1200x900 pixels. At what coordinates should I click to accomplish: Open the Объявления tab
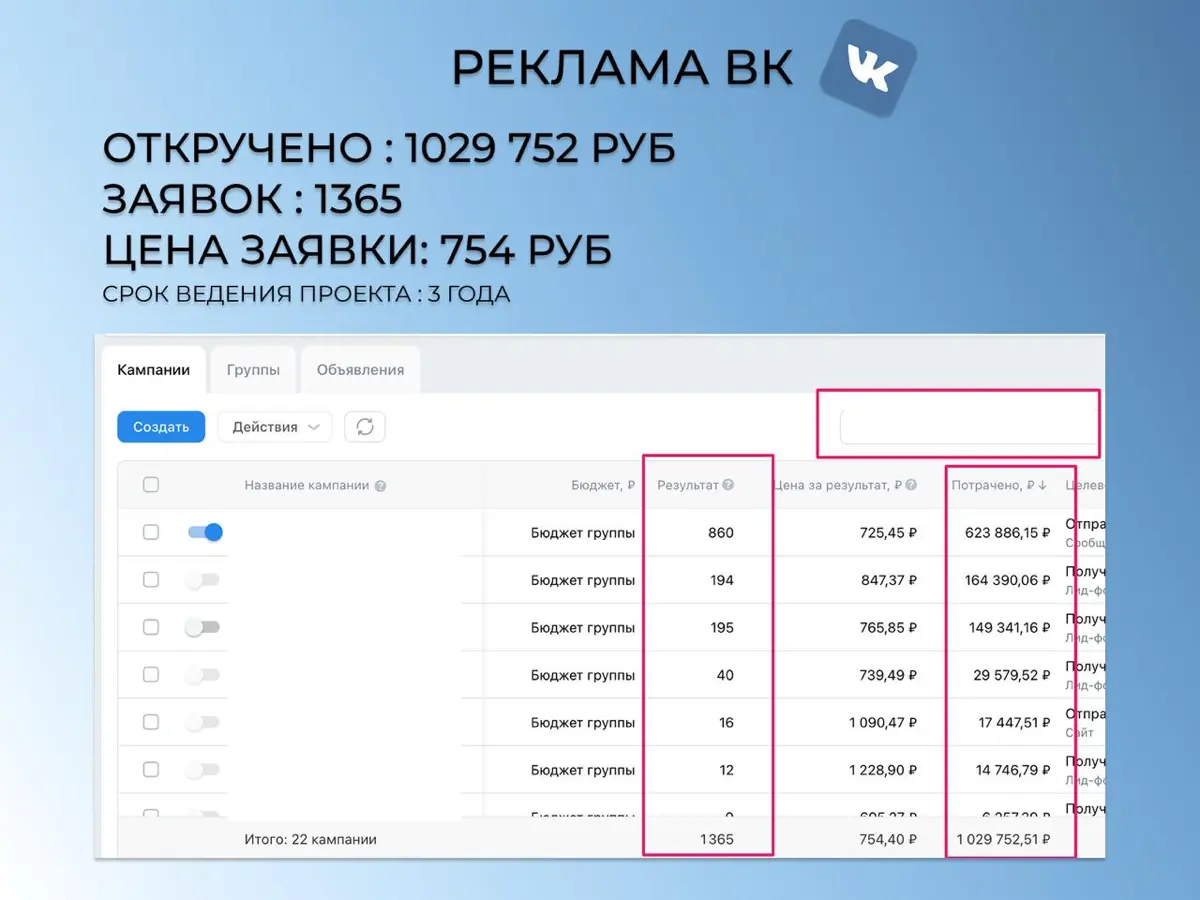360,369
